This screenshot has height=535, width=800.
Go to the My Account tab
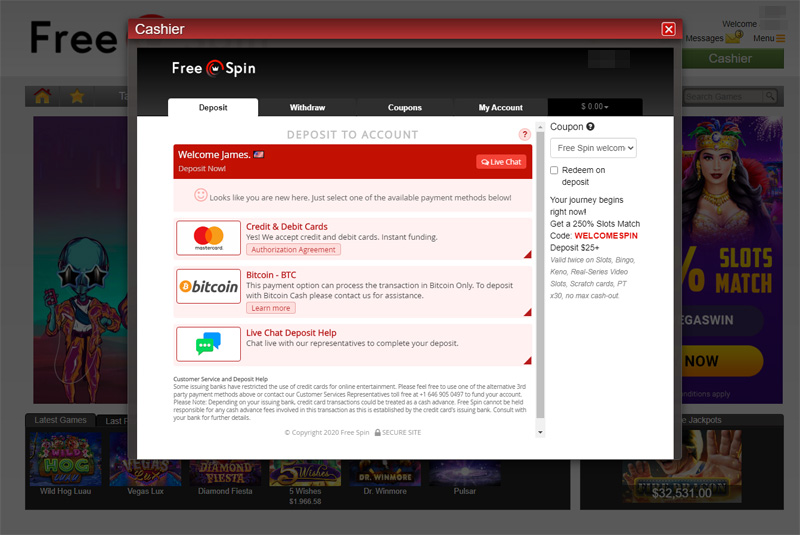(501, 107)
